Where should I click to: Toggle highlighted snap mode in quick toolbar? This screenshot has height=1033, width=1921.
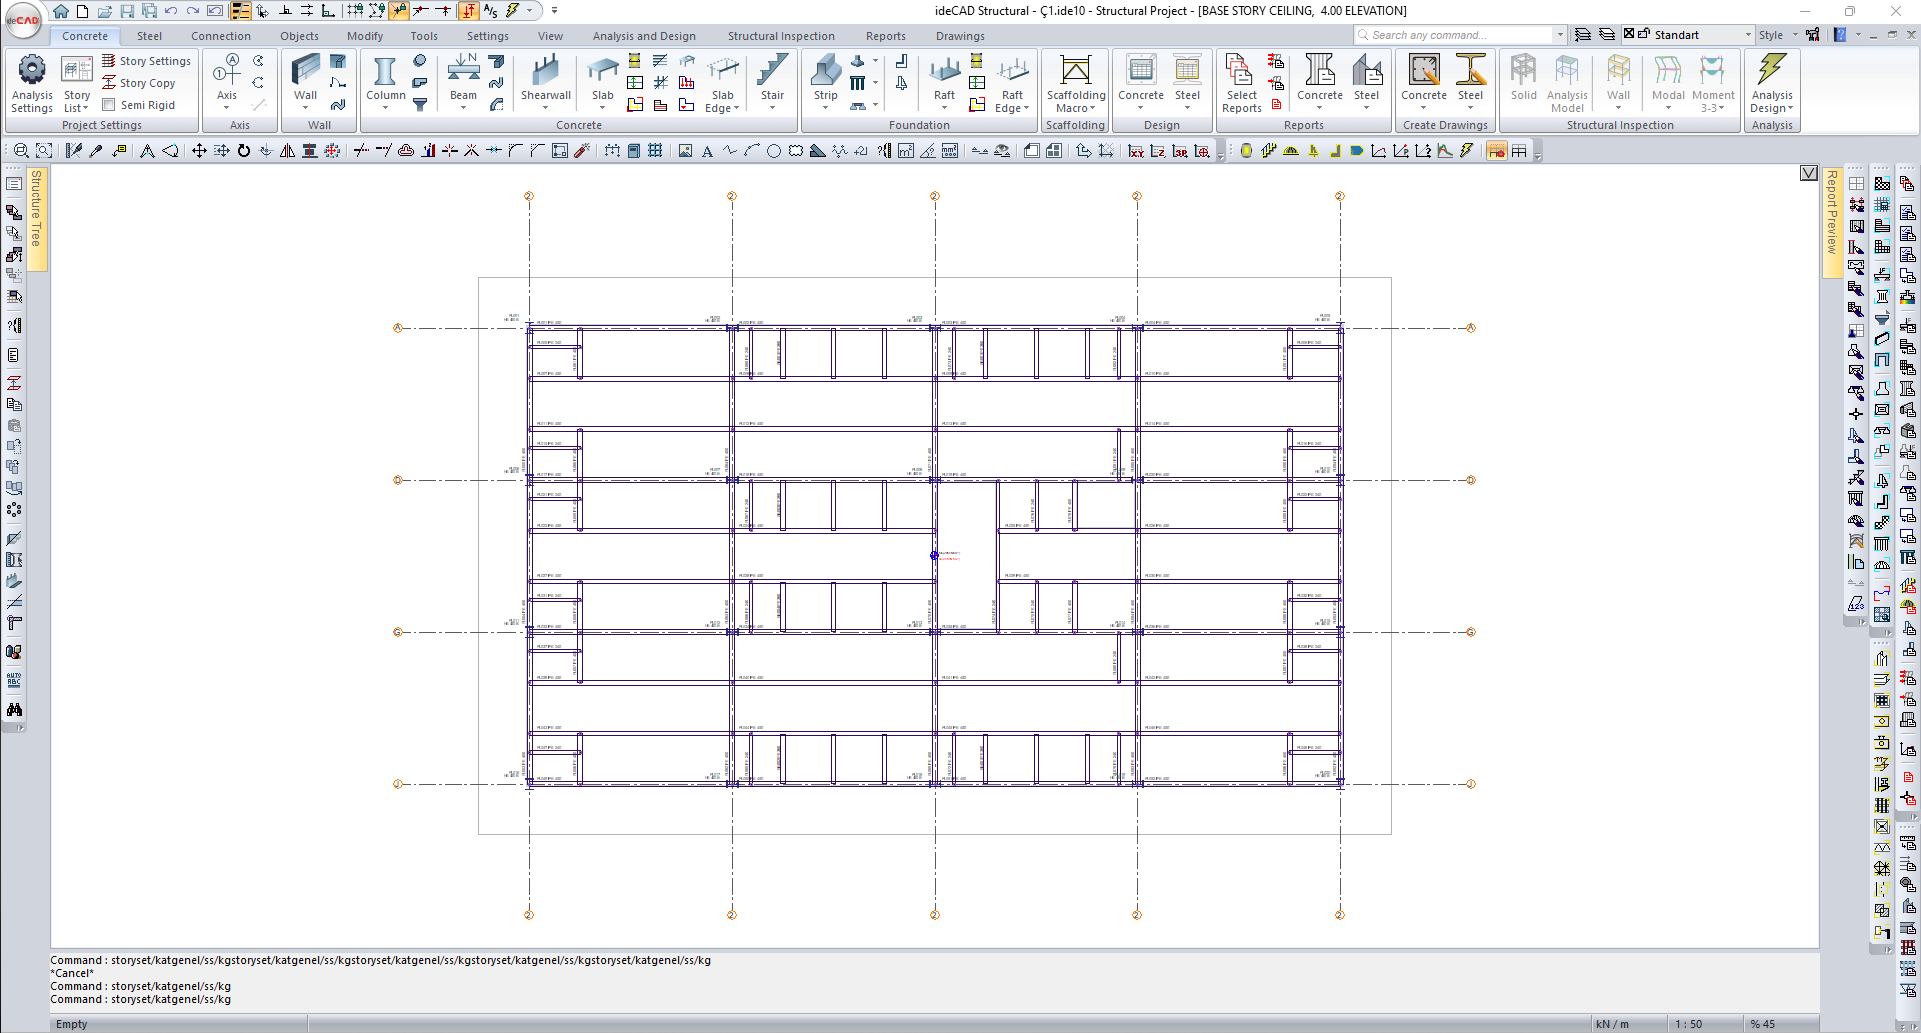(x=399, y=11)
